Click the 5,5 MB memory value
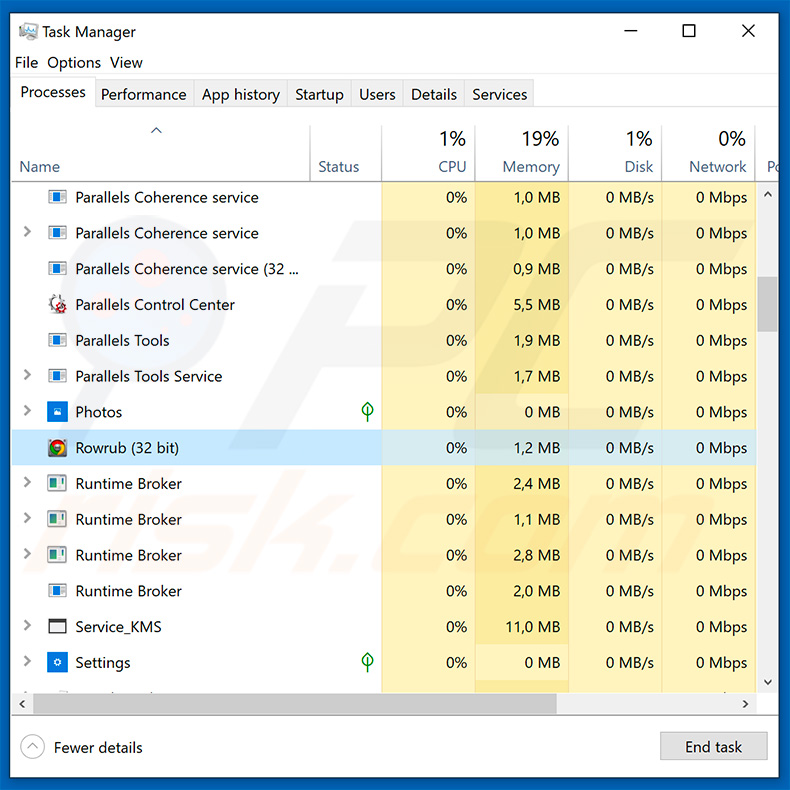 [x=537, y=304]
